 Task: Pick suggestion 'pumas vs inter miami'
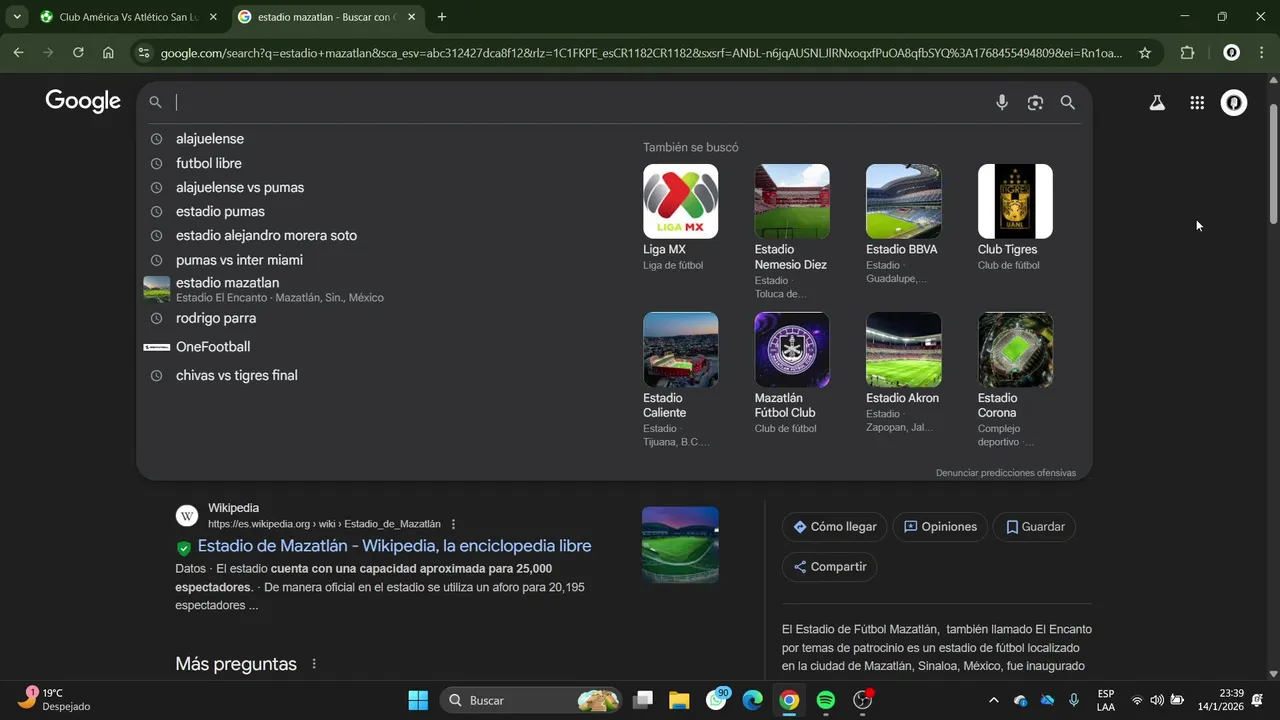pyautogui.click(x=239, y=260)
